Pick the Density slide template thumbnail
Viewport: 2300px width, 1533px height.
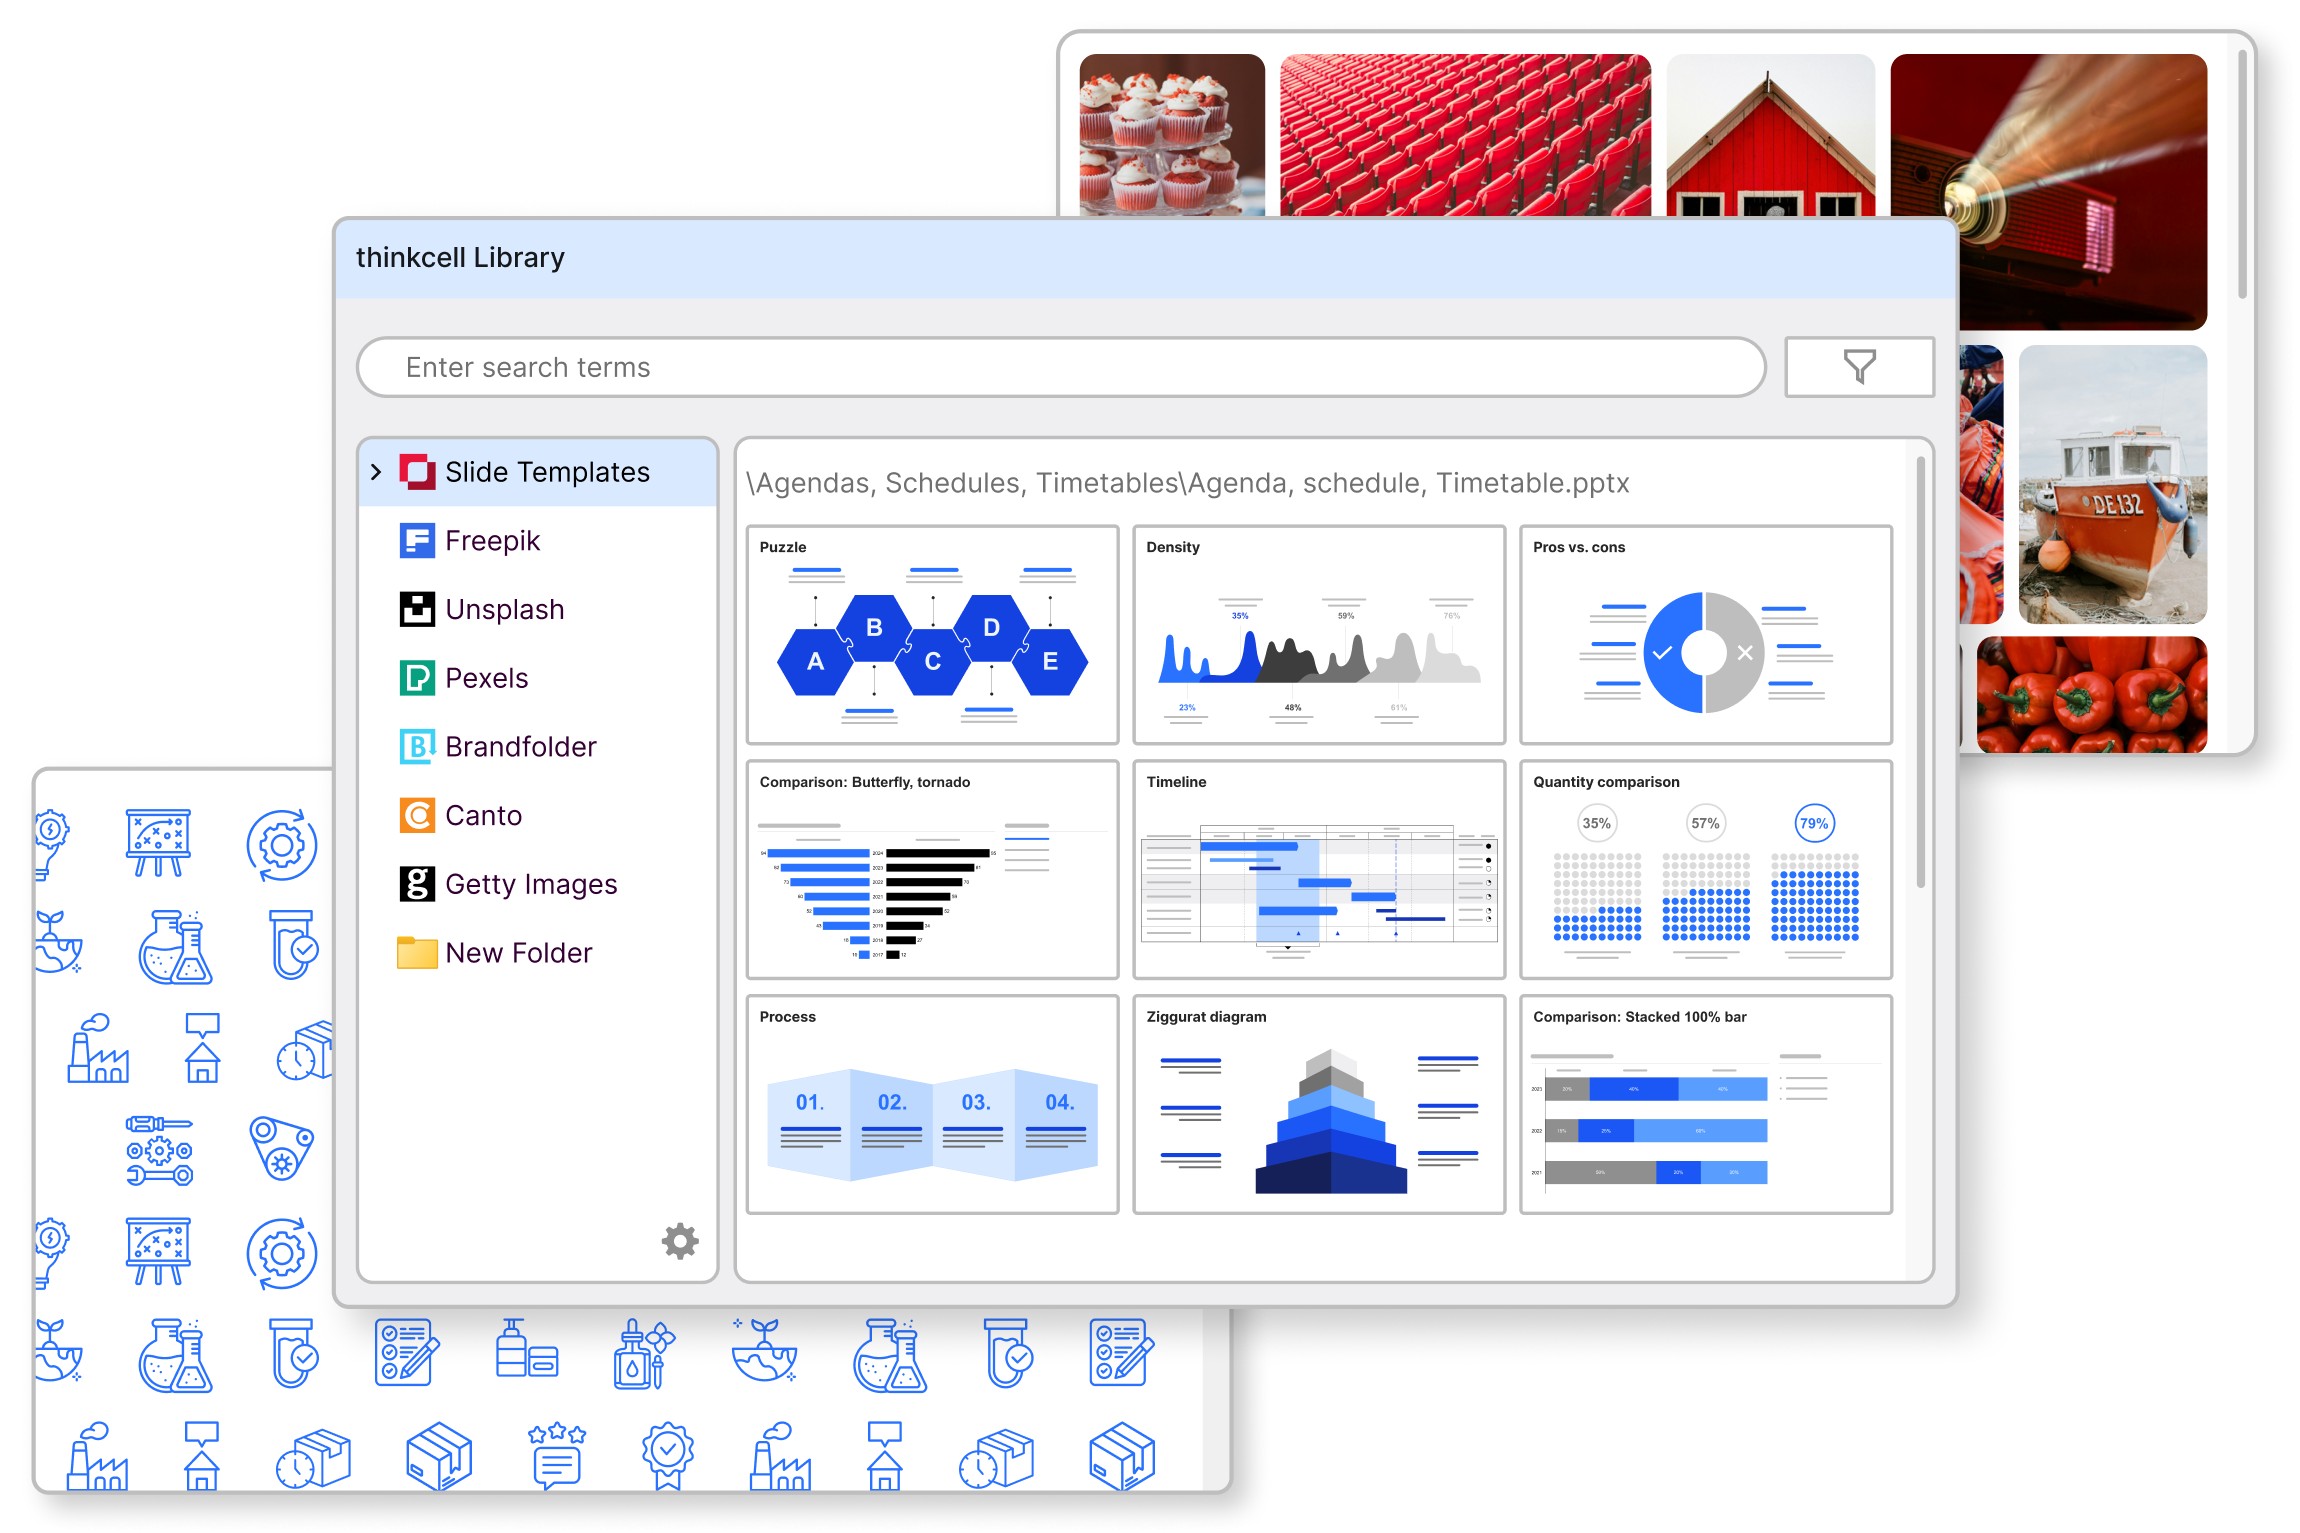tap(1319, 635)
